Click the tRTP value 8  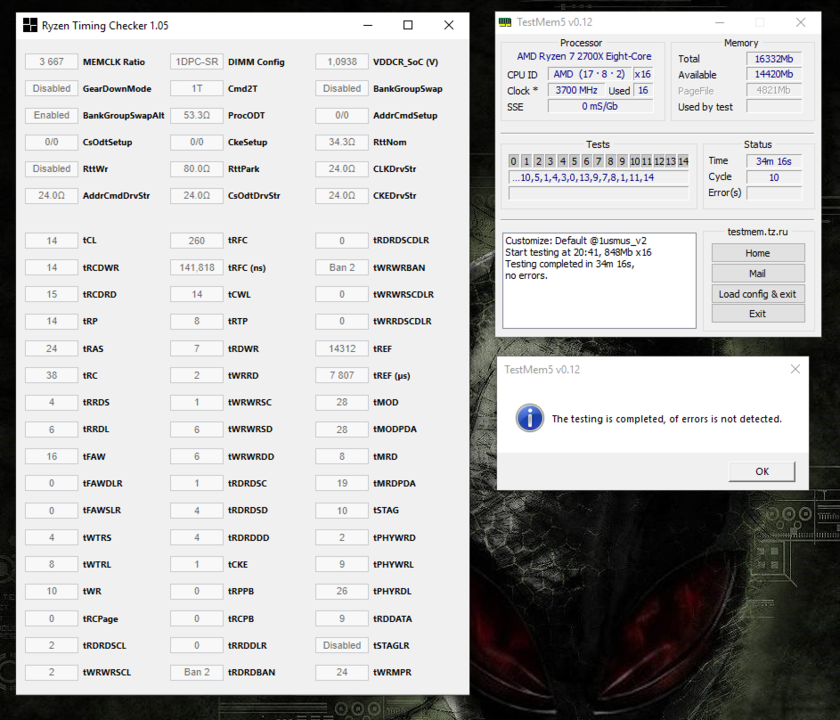[x=197, y=321]
